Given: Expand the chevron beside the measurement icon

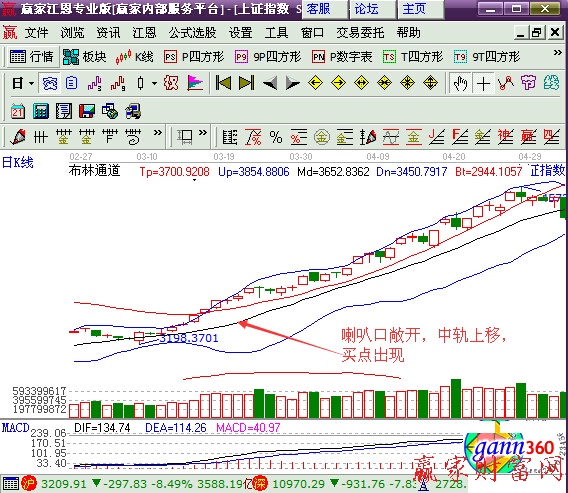Looking at the screenshot, I should point(203,133).
